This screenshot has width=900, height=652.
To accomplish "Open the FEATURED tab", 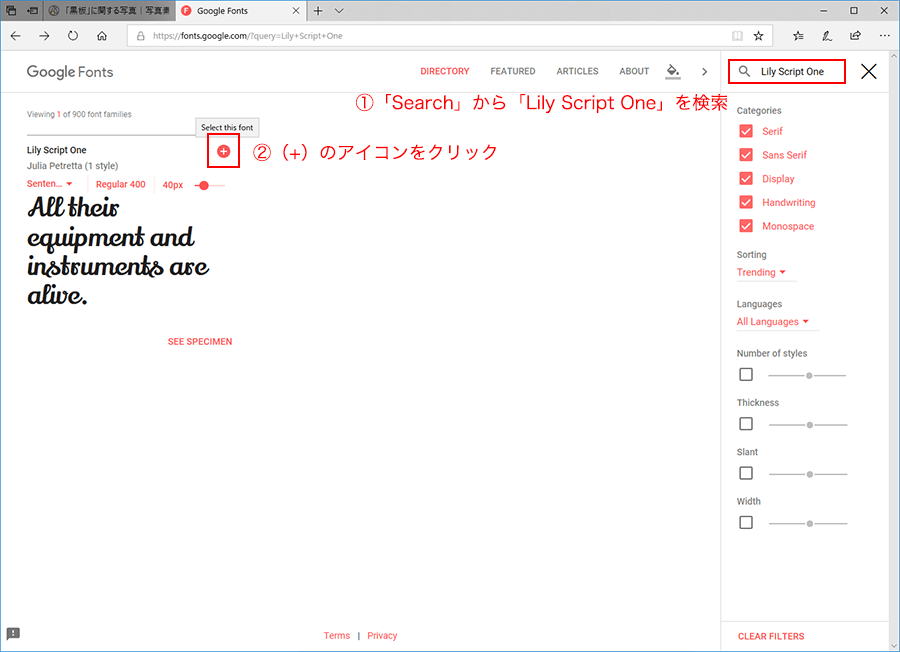I will coord(513,71).
